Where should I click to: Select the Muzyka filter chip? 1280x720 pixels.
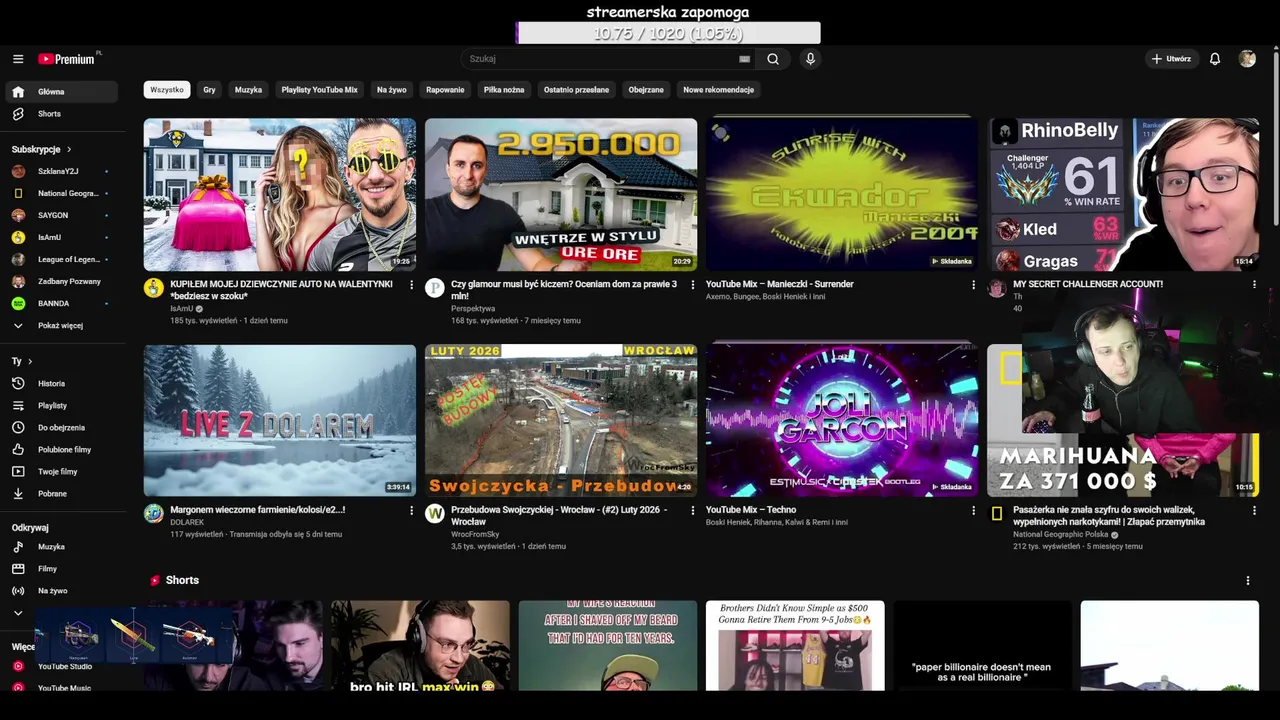coord(248,90)
